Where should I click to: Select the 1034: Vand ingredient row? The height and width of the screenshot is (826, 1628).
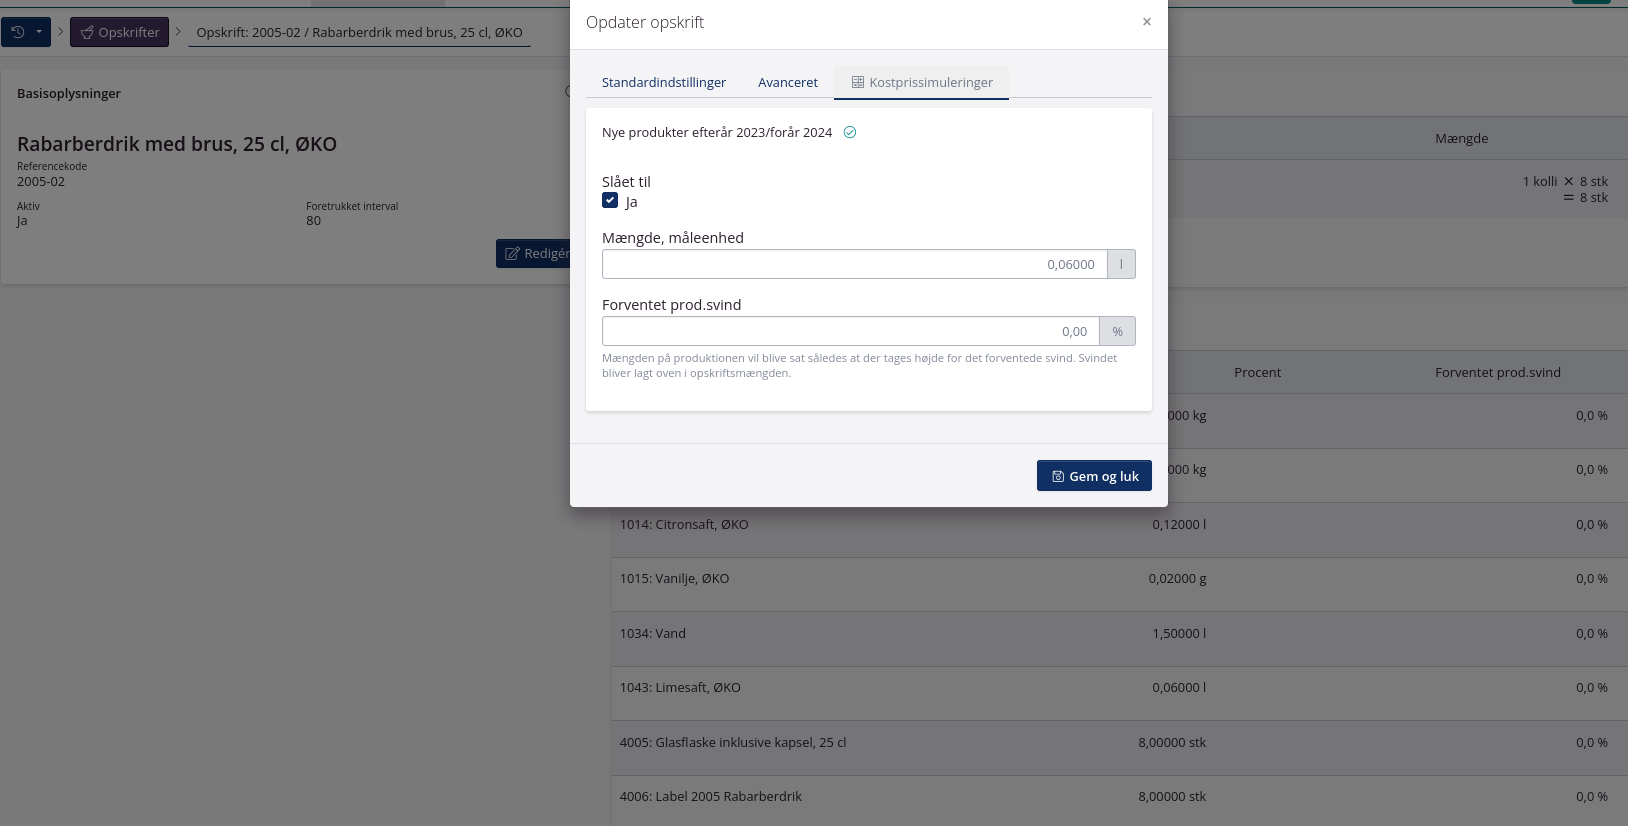(x=1119, y=634)
